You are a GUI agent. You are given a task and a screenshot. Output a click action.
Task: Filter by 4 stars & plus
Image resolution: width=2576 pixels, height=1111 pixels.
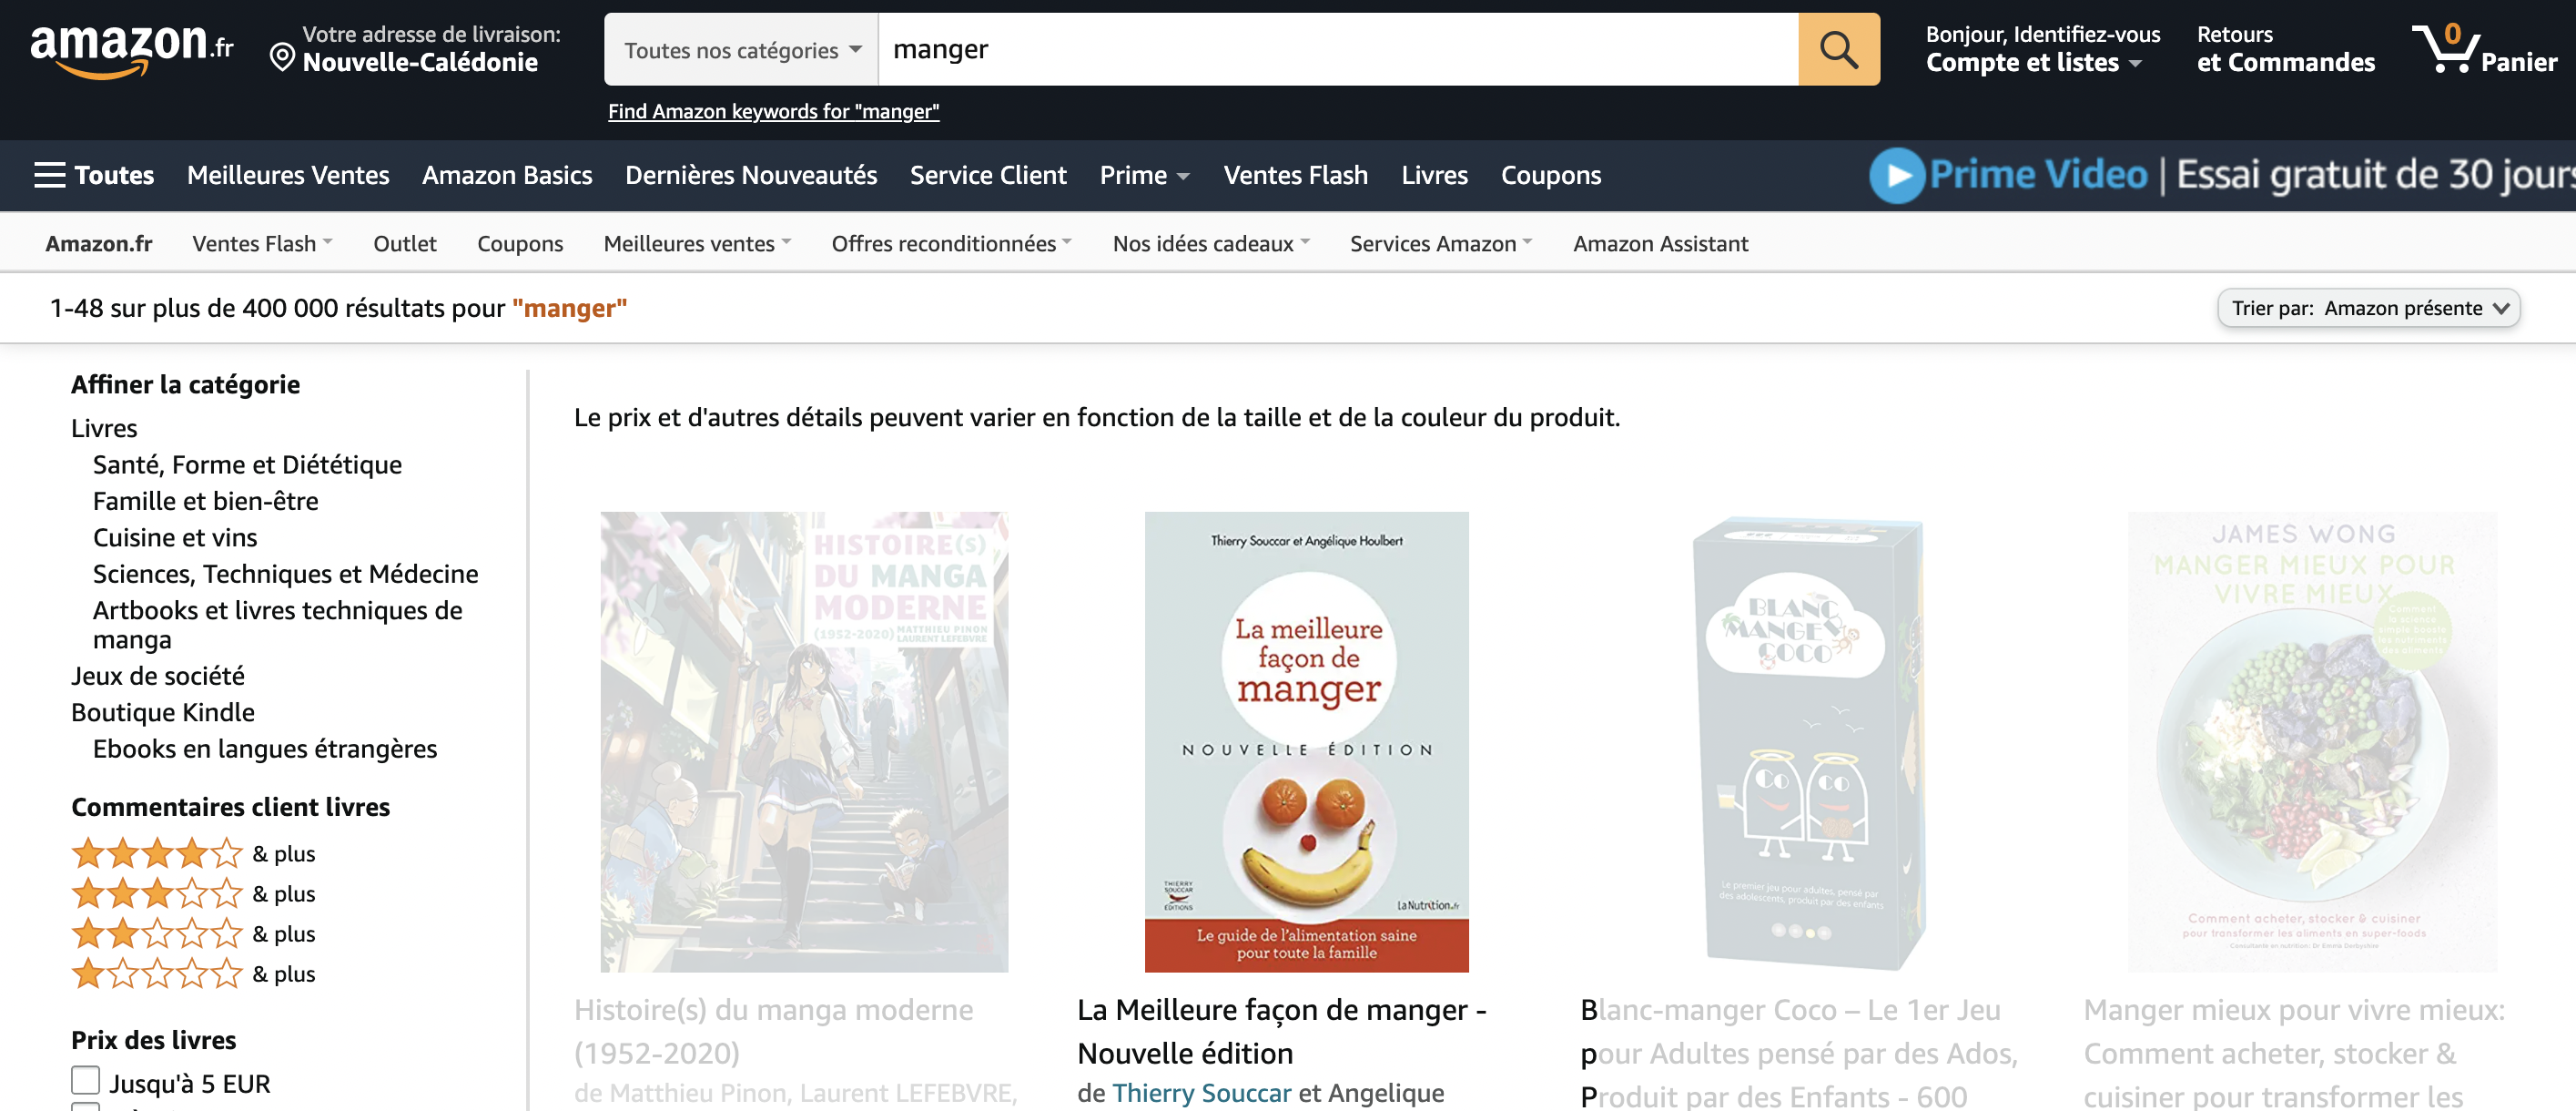193,853
